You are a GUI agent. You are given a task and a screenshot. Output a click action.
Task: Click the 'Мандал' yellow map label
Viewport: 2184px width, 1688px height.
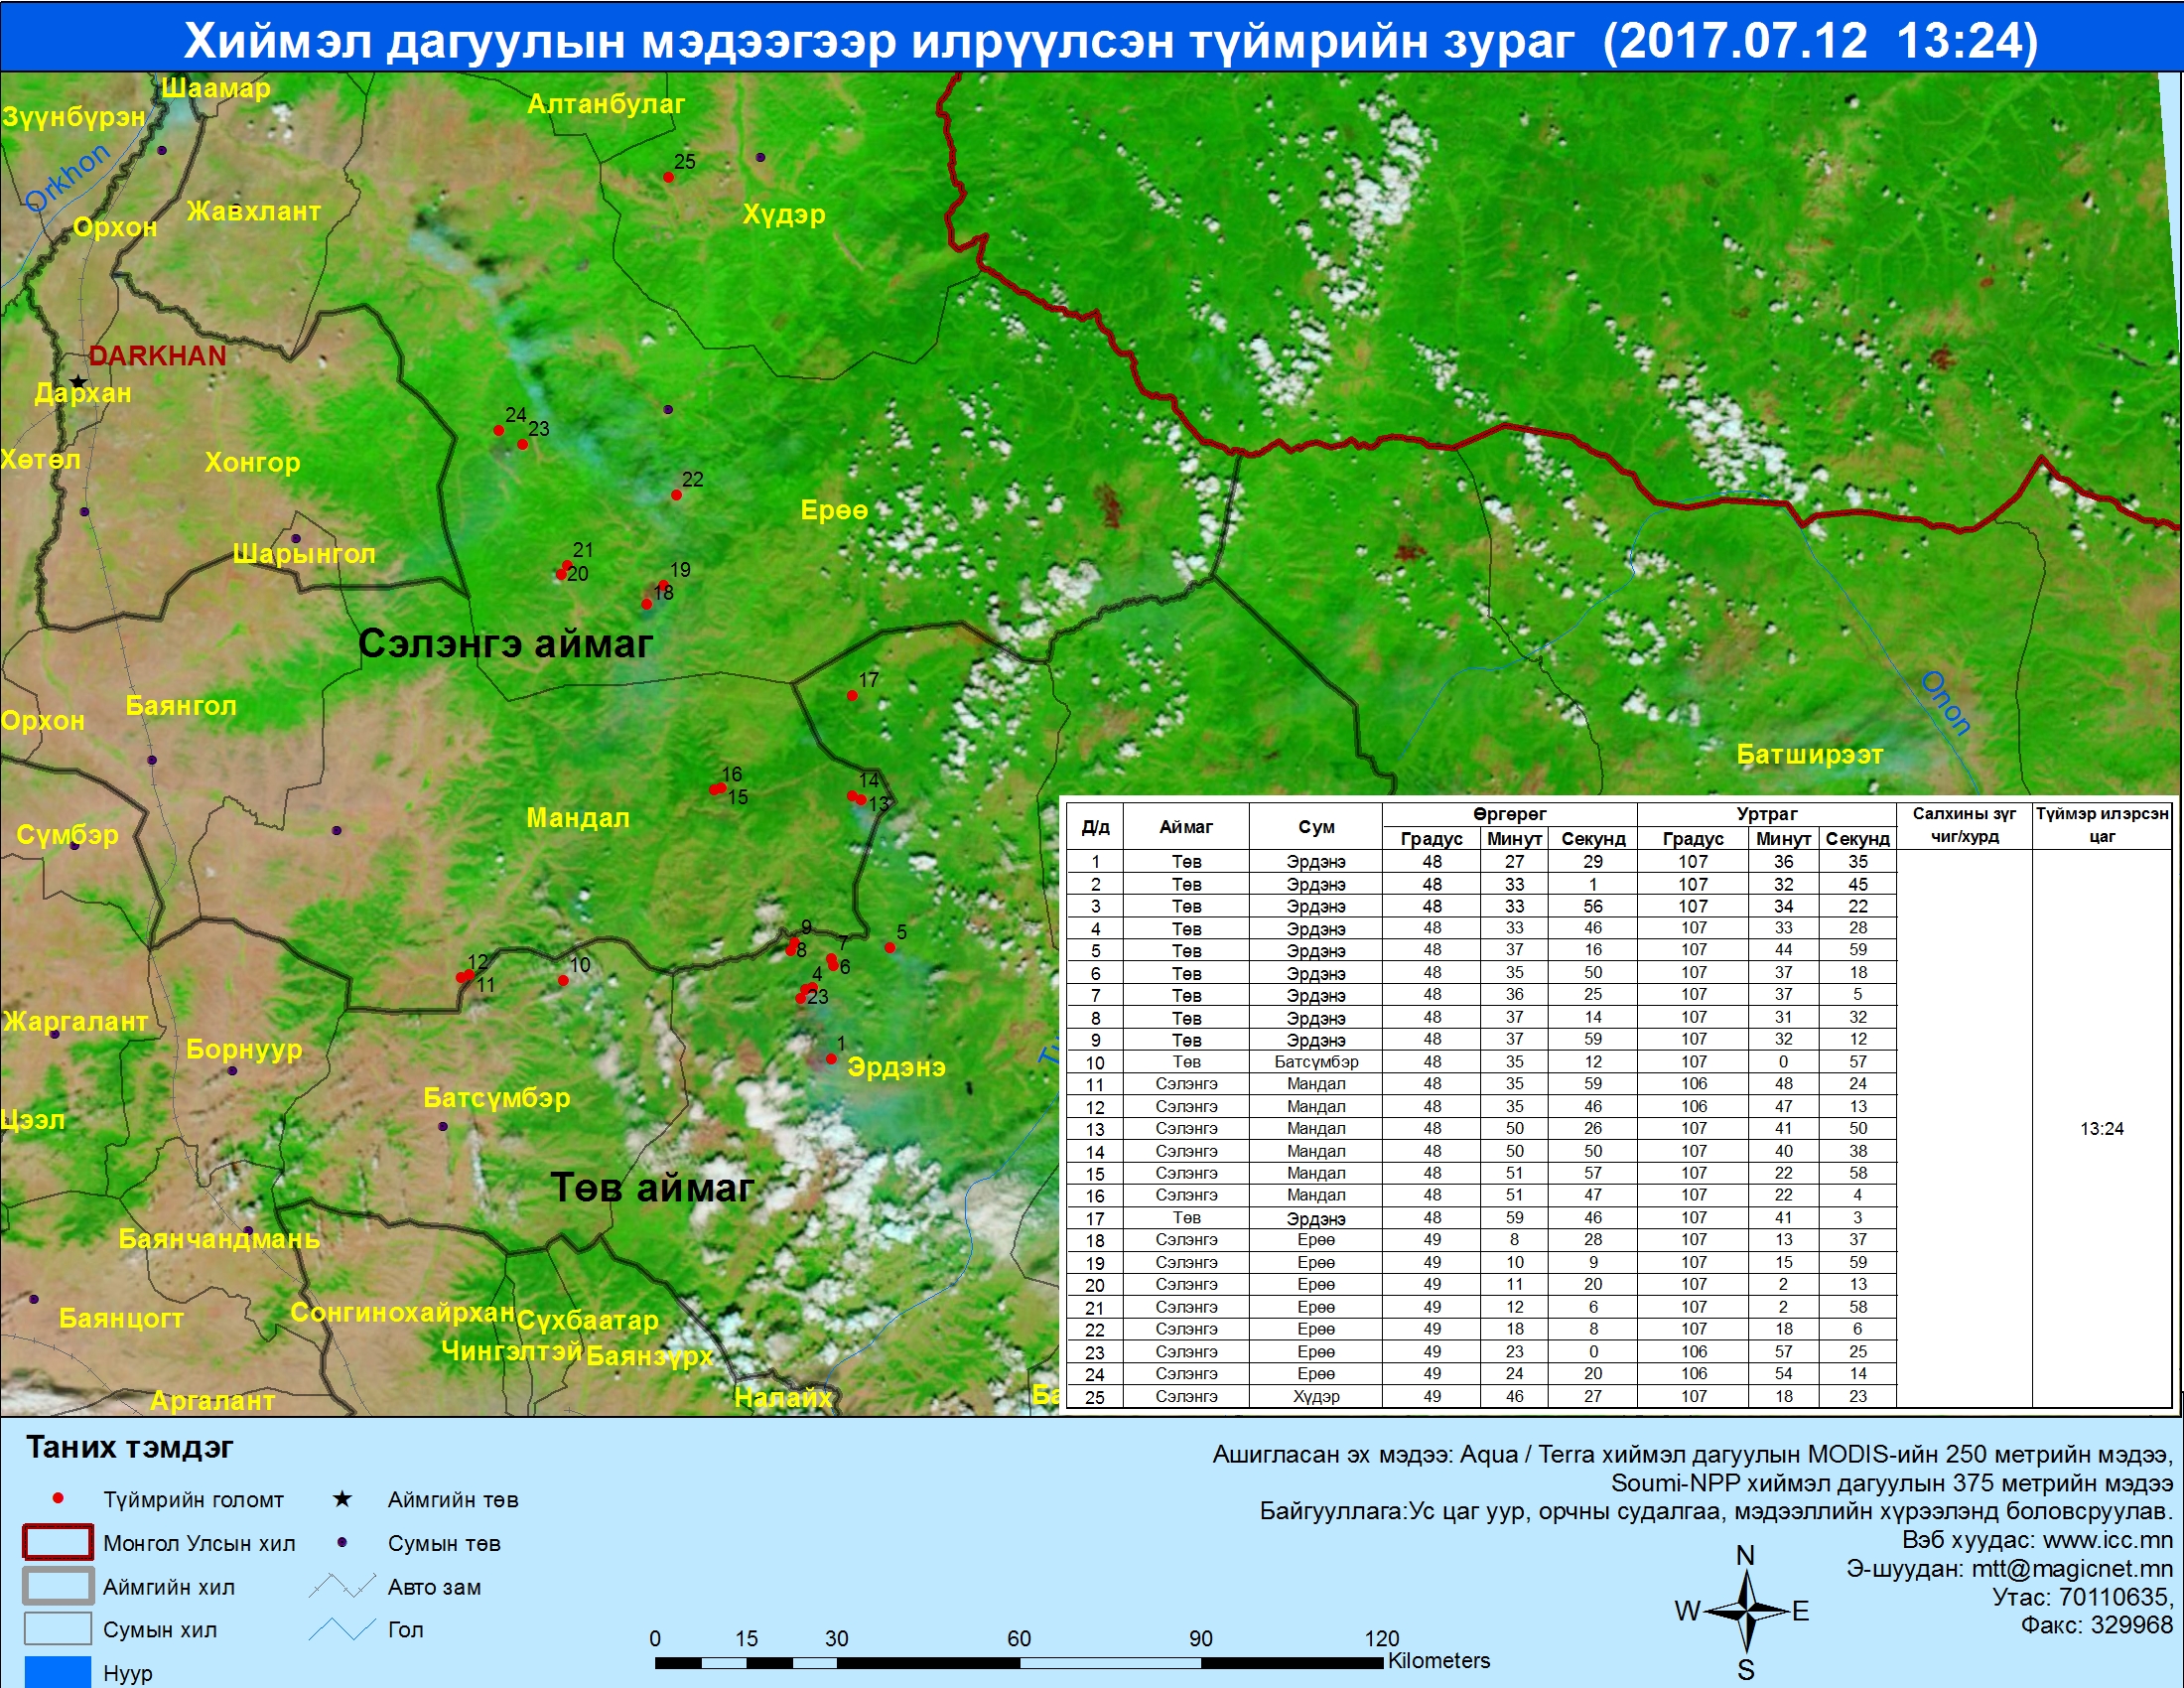(578, 818)
